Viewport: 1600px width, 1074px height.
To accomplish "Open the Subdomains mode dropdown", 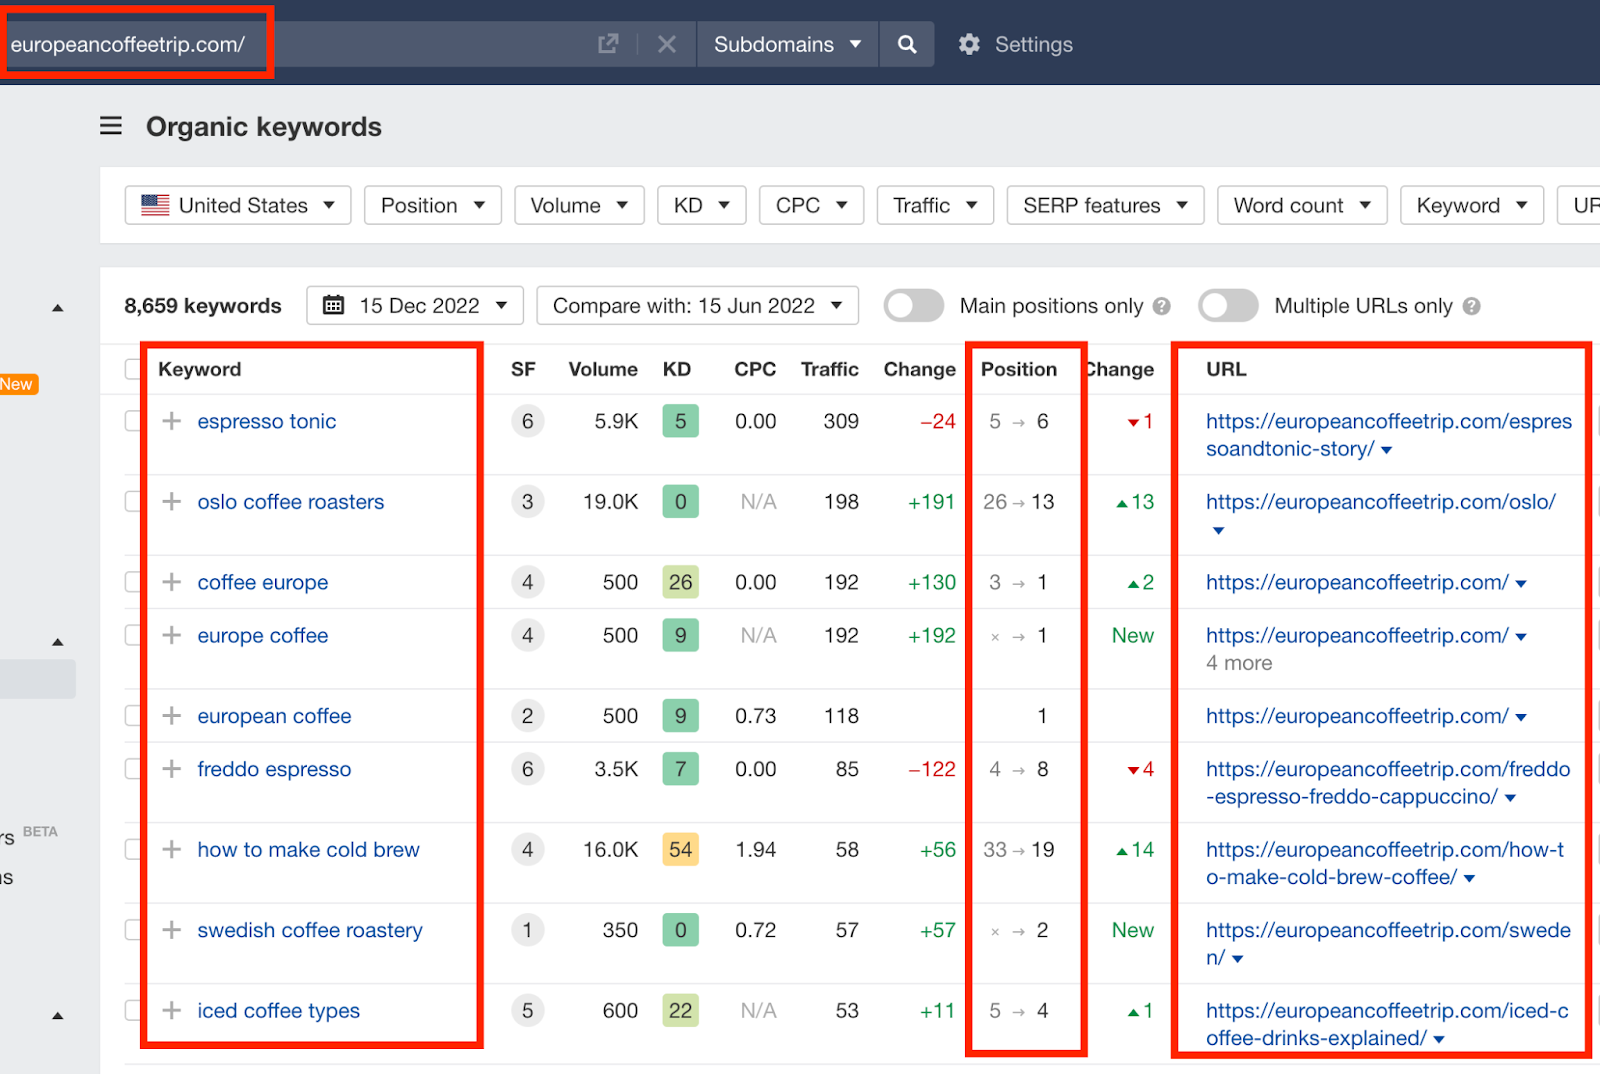I will [x=787, y=44].
